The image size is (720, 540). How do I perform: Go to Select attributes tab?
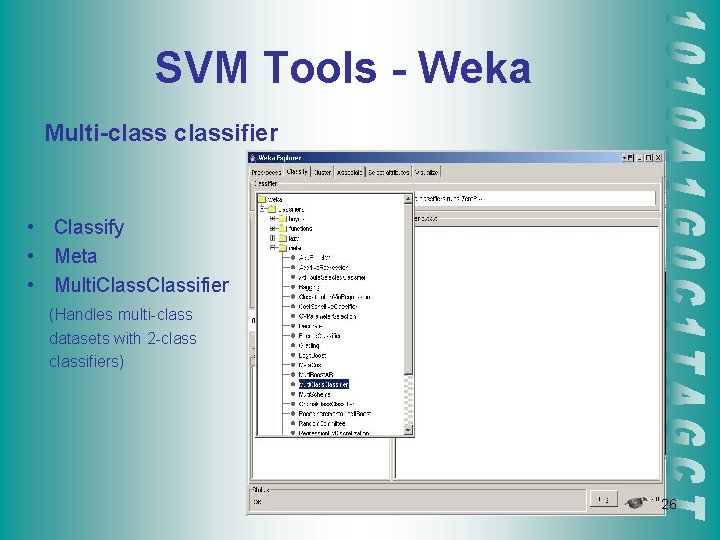click(x=388, y=173)
